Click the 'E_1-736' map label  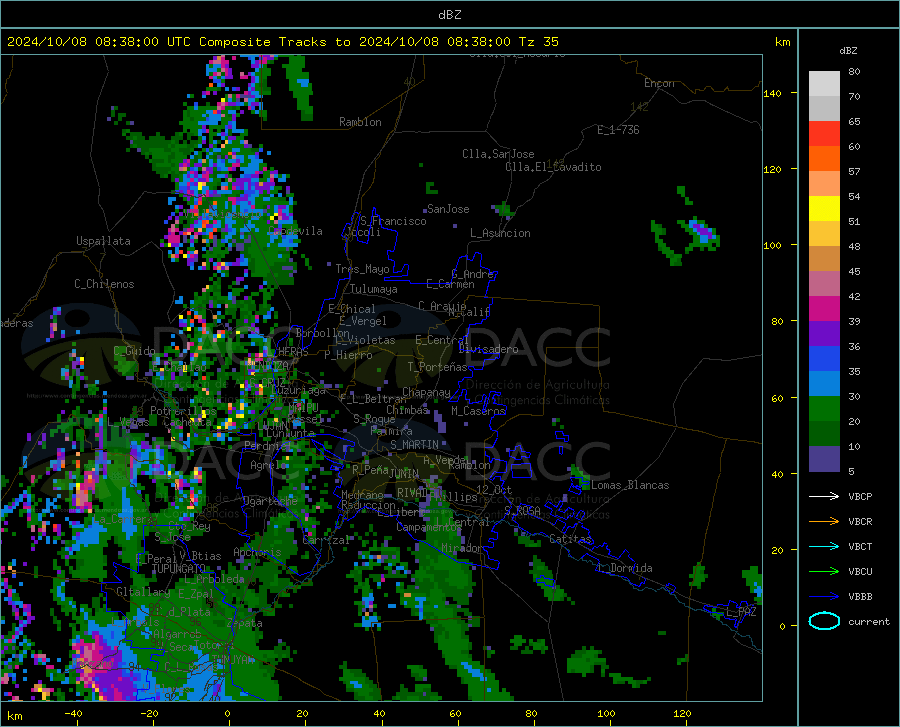click(x=618, y=130)
